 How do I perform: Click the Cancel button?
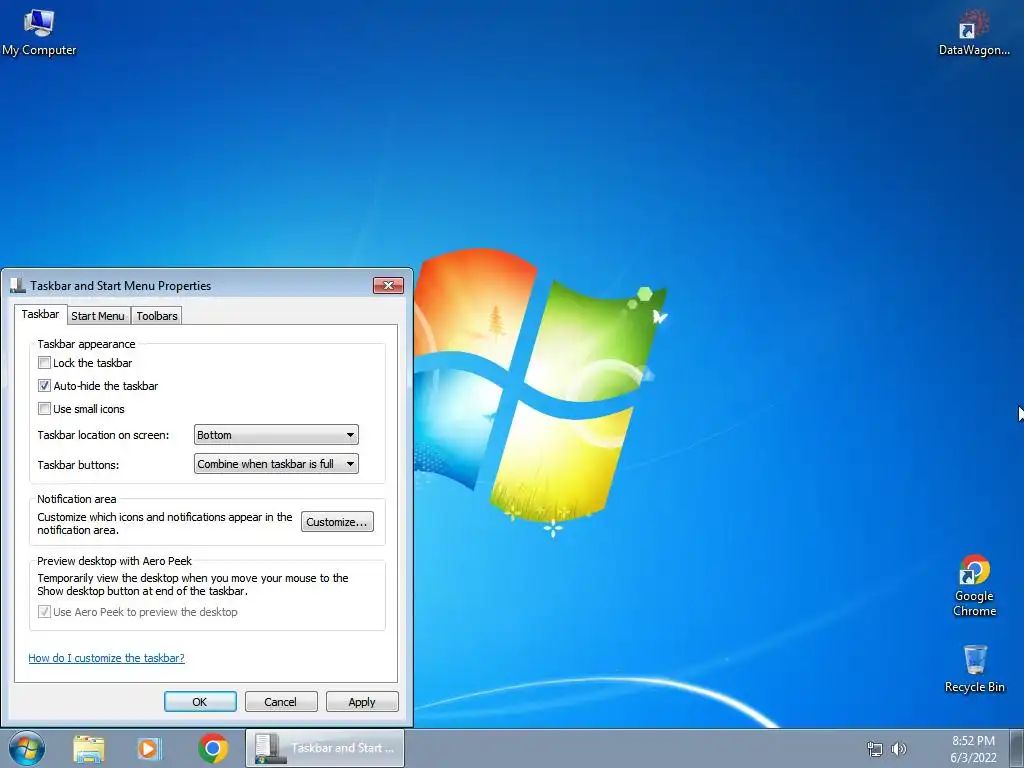(x=281, y=702)
